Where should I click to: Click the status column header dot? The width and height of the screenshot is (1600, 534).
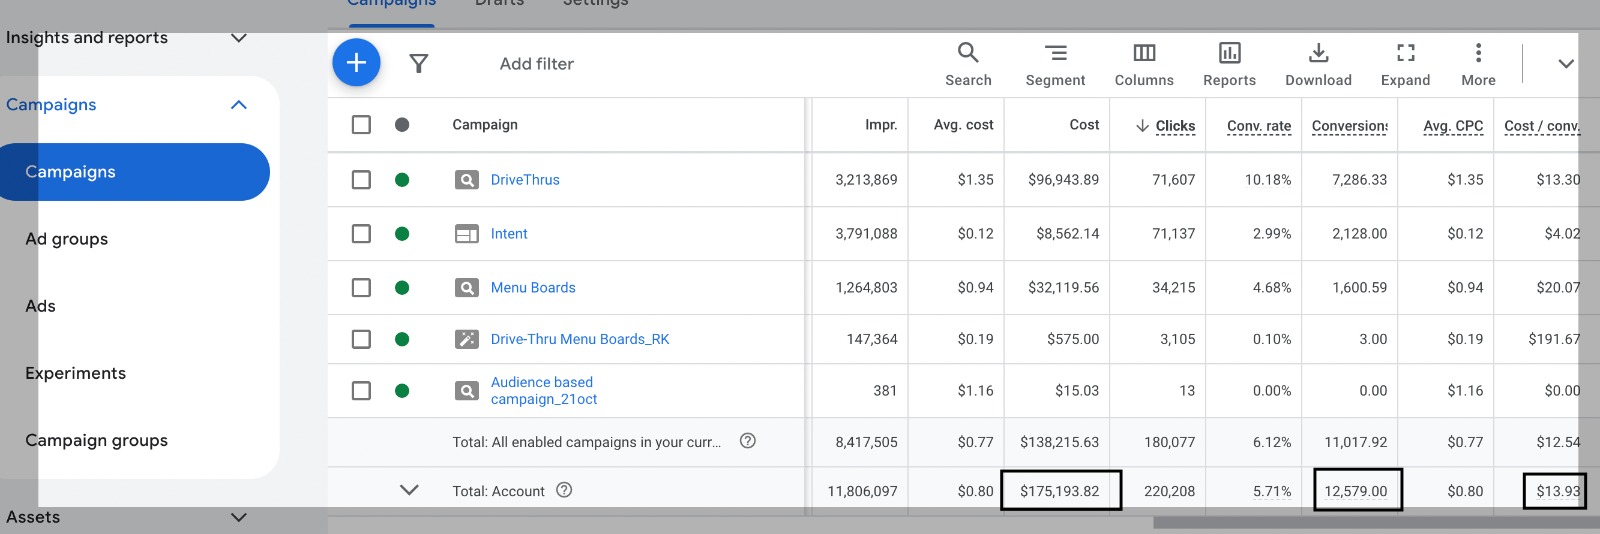402,125
